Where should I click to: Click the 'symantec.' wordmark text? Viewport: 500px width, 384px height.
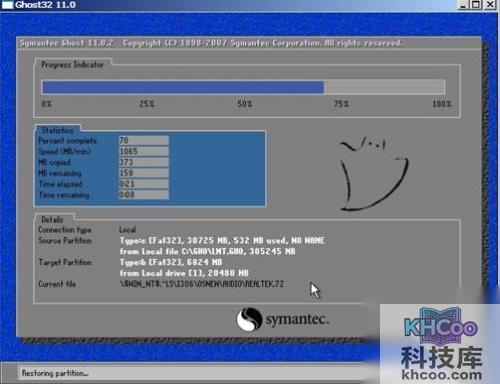pyautogui.click(x=297, y=320)
